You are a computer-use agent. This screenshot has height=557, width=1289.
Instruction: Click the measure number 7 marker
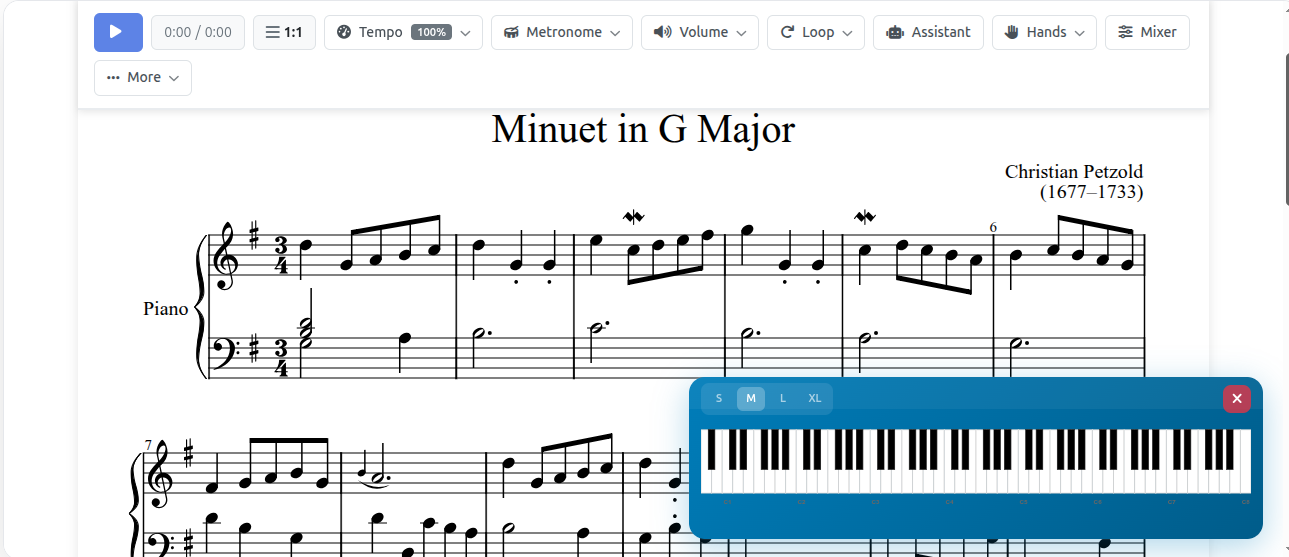click(148, 445)
